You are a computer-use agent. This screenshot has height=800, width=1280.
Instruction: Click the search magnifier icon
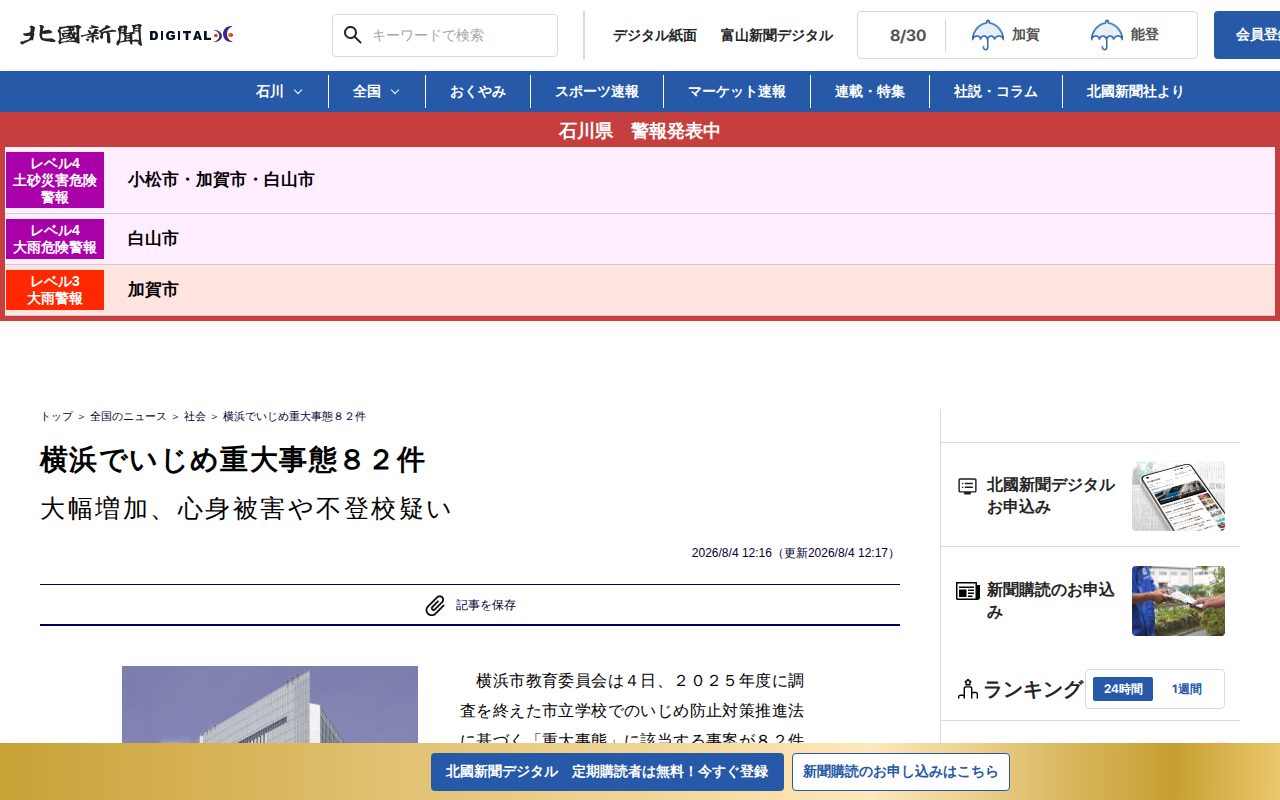(x=352, y=35)
